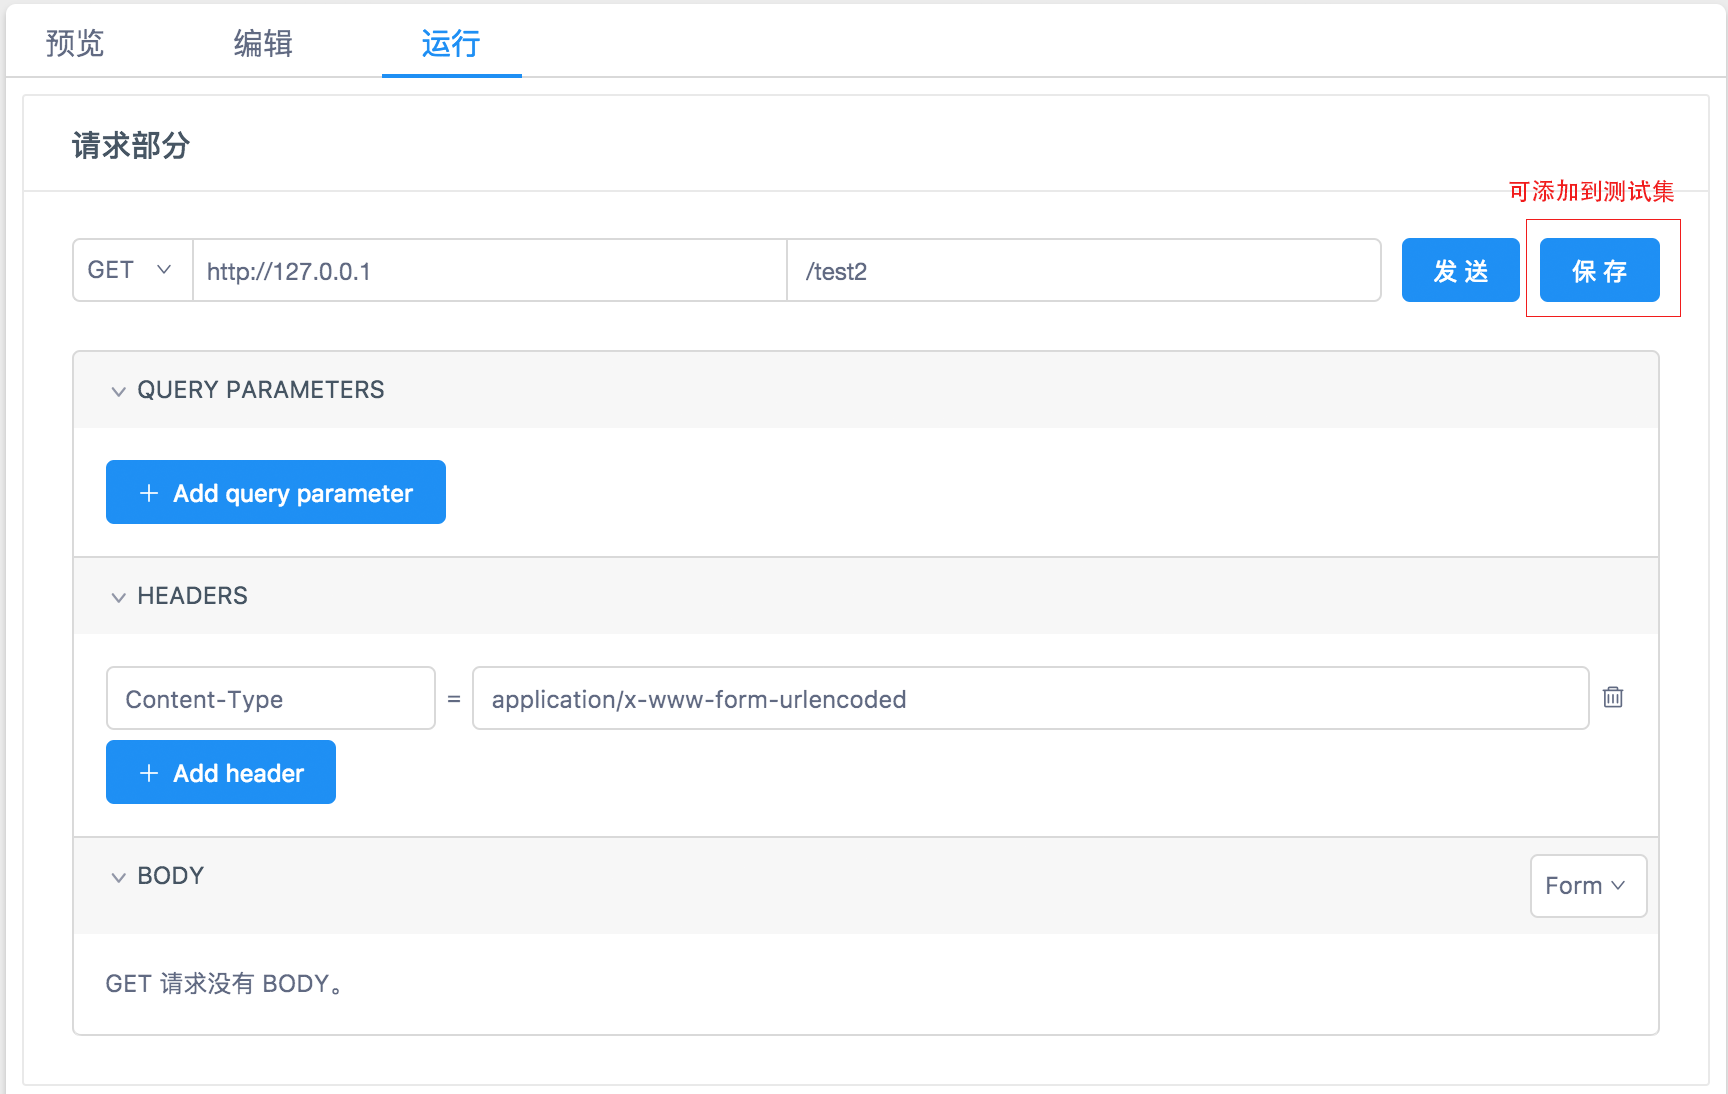Edit the http://127.0.0.1 host field
Viewport: 1728px width, 1094px height.
[x=490, y=270]
